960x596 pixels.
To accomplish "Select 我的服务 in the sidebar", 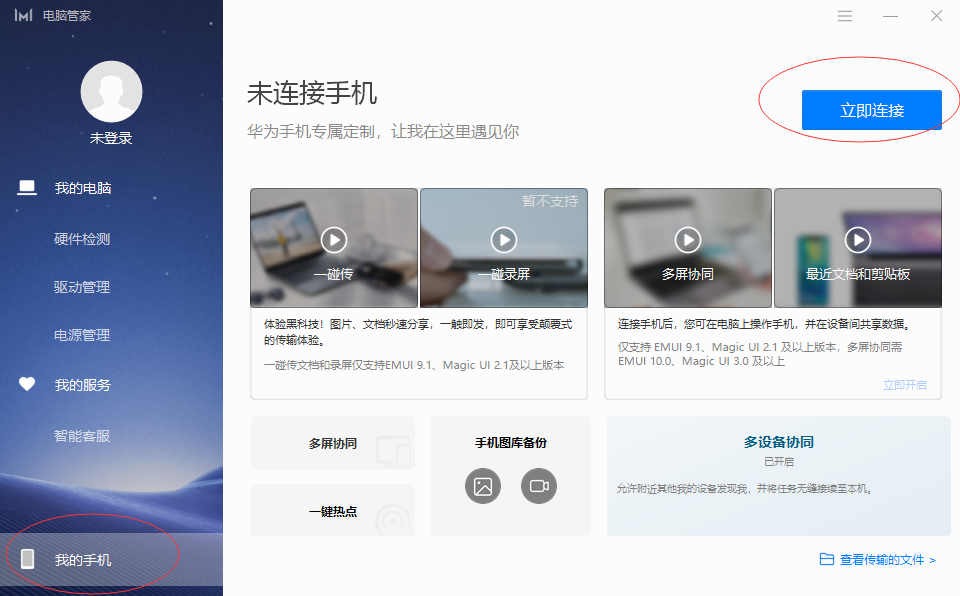I will pyautogui.click(x=83, y=385).
